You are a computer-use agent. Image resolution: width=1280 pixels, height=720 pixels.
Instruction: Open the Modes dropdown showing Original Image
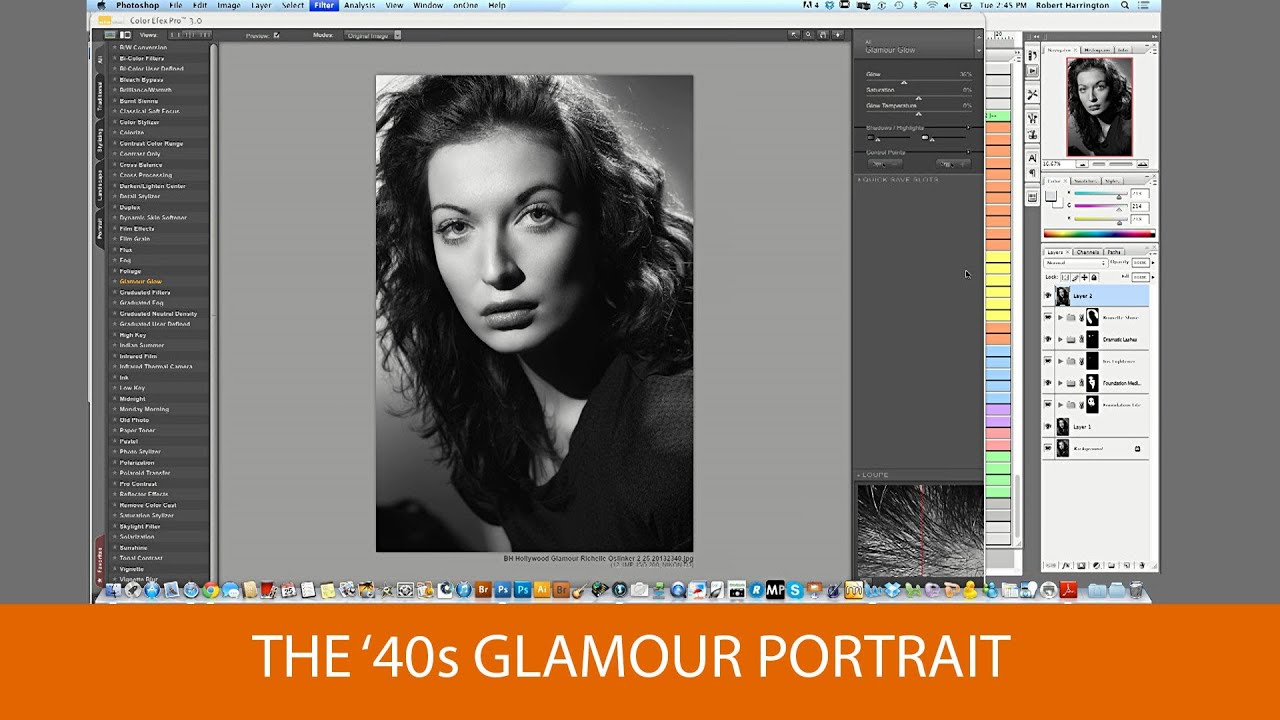point(372,35)
